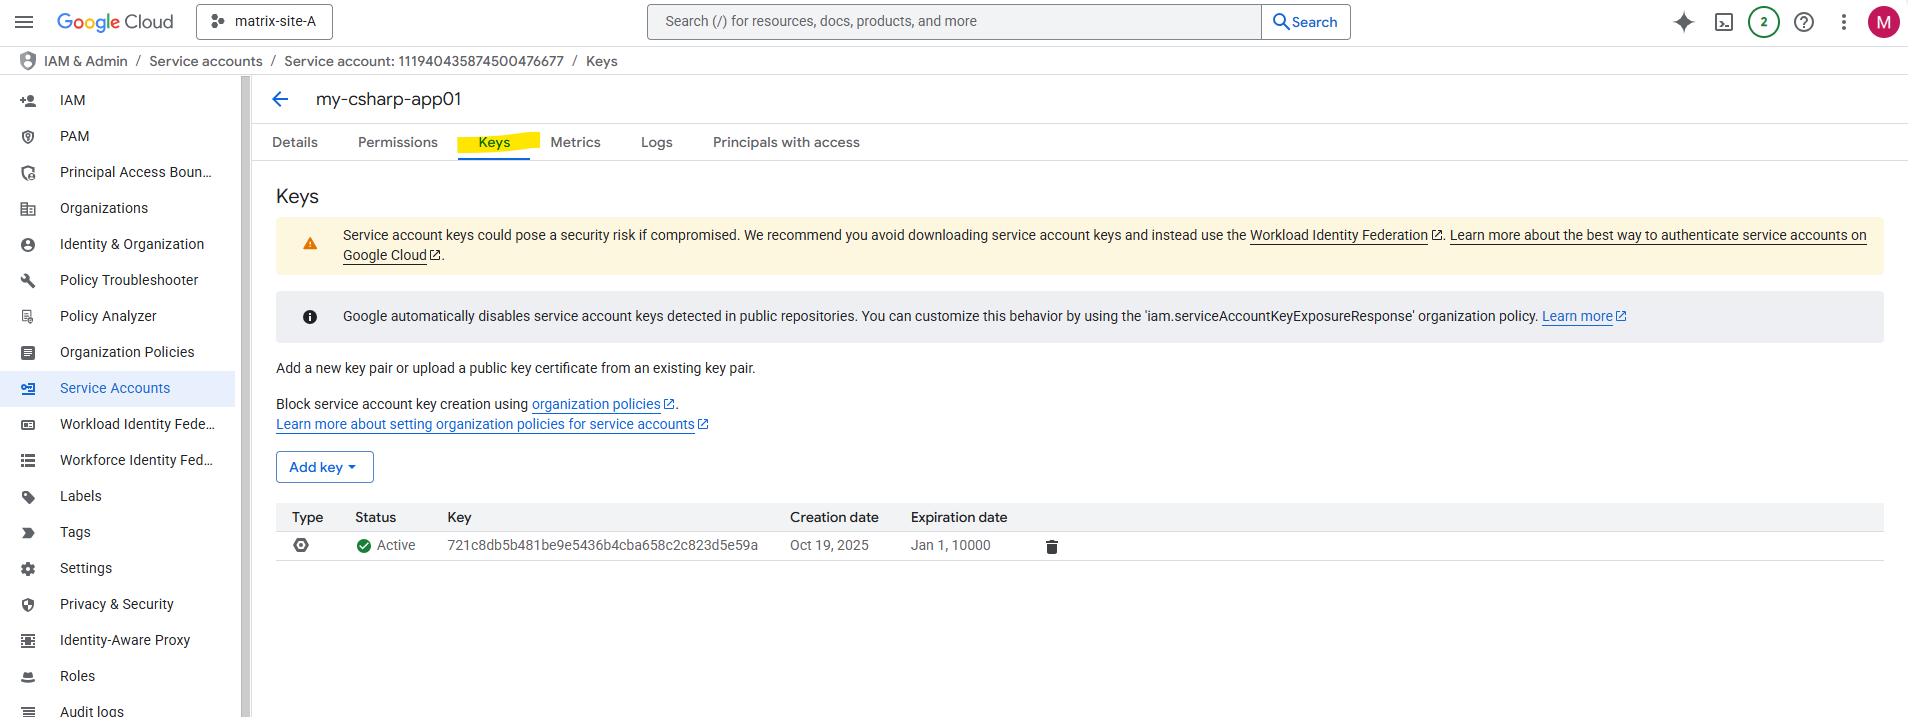Open the matrix-site-A project selector

(x=264, y=22)
